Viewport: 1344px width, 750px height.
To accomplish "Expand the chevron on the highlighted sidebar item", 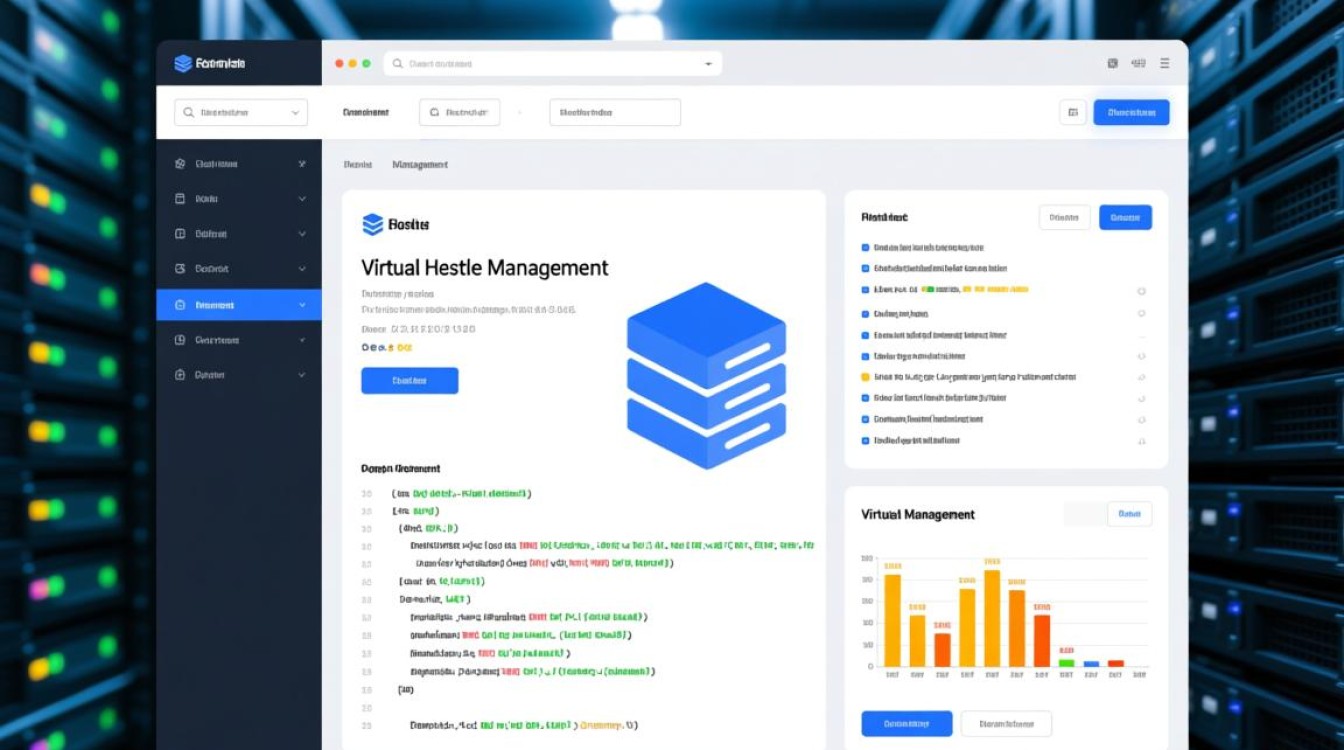I will (x=302, y=305).
